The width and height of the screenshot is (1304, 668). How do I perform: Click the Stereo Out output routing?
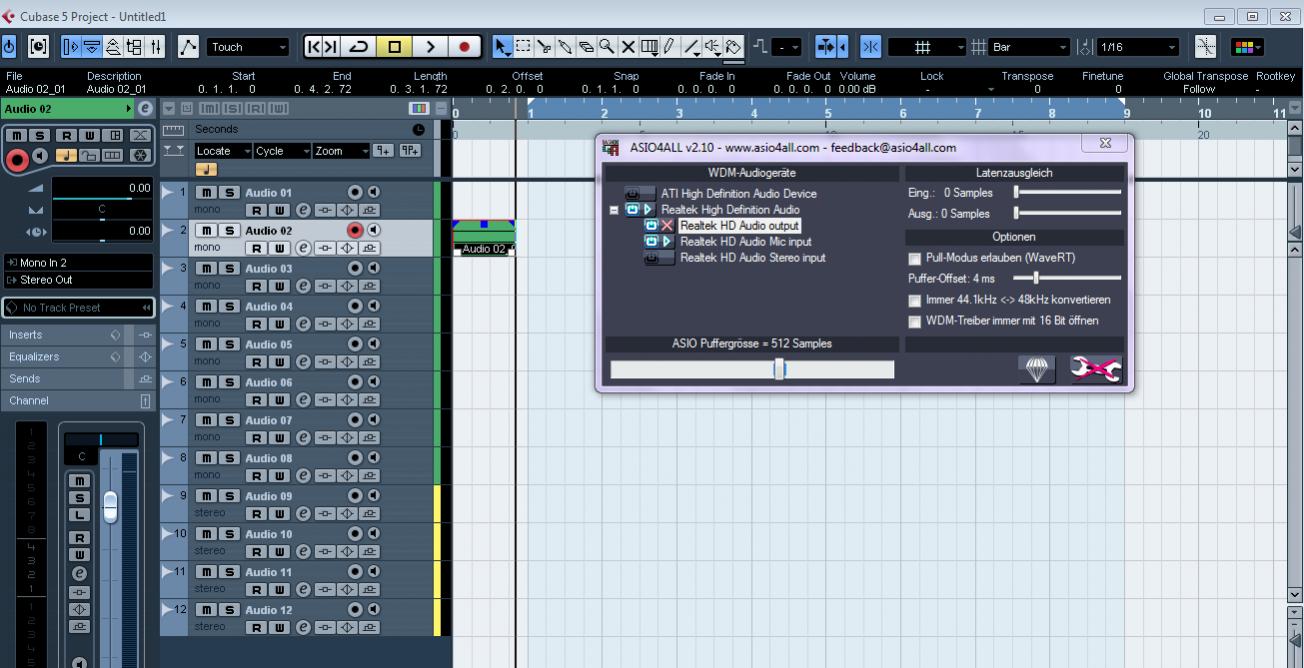click(x=77, y=280)
